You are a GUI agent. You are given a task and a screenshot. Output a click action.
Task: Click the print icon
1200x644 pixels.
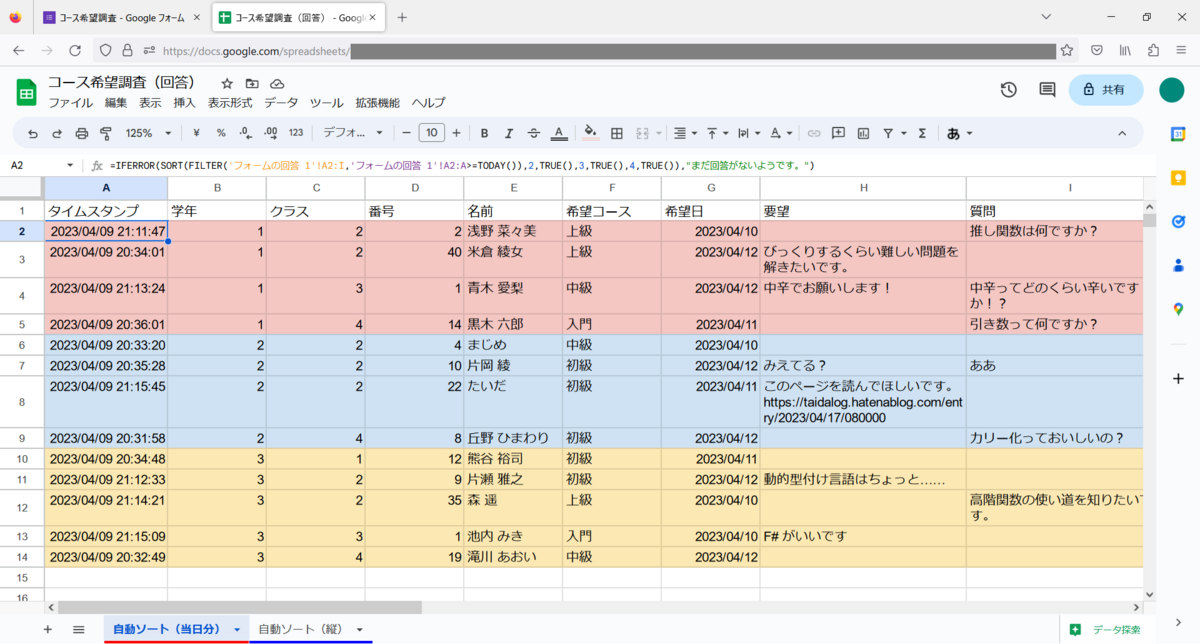point(82,133)
